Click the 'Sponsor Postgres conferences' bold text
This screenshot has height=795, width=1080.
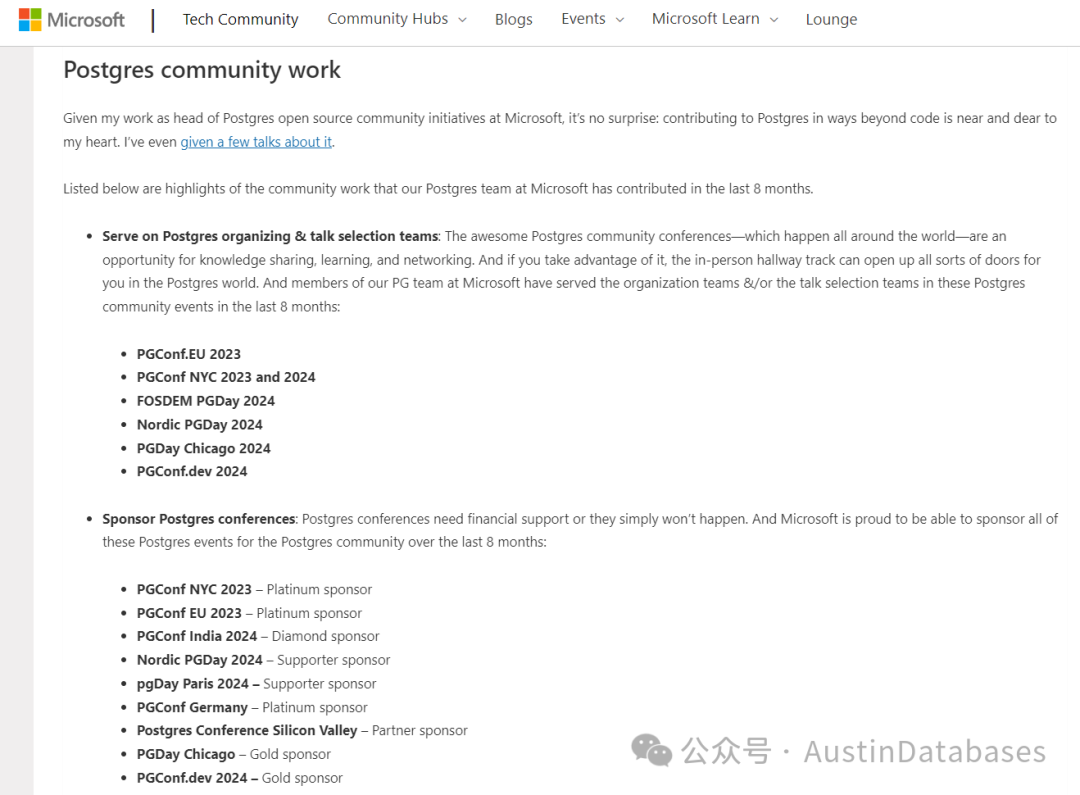(x=199, y=519)
